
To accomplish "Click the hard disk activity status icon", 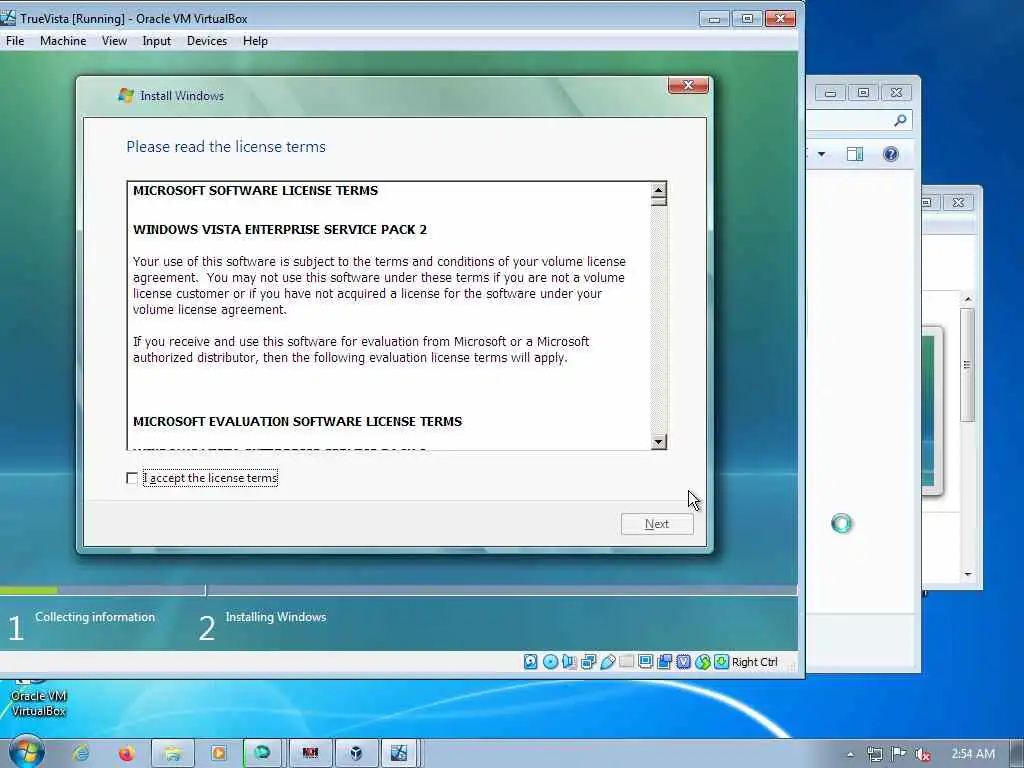I will [530, 662].
